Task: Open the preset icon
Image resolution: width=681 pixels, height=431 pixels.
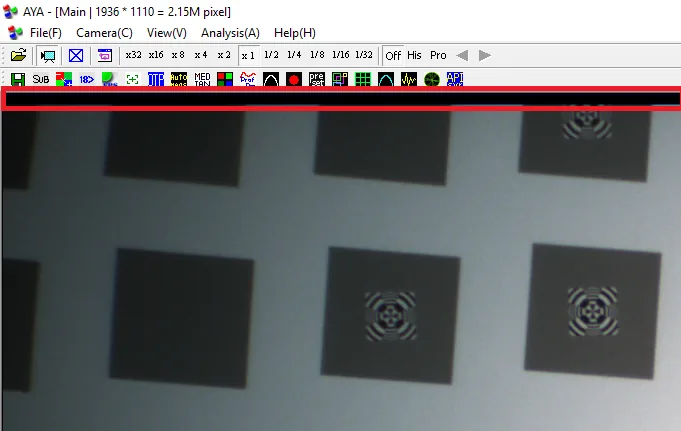Action: click(x=317, y=79)
